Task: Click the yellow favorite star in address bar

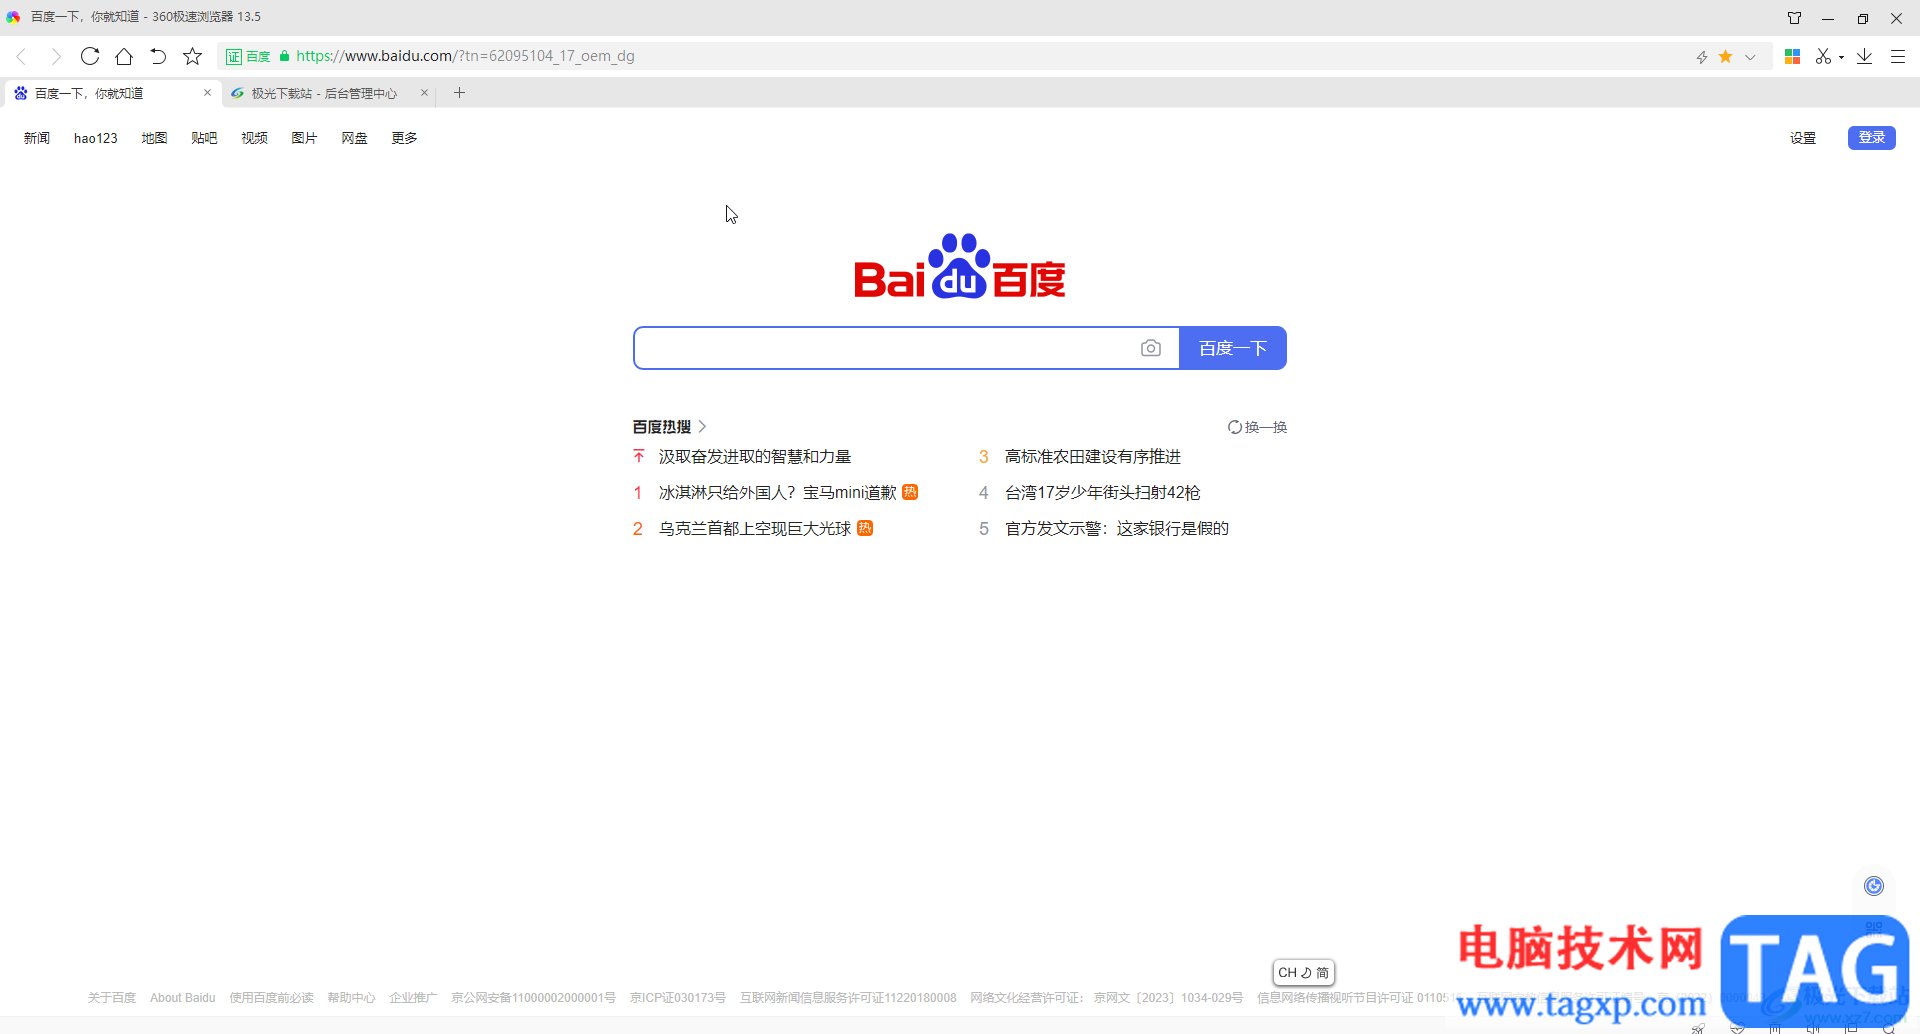Action: coord(1725,56)
